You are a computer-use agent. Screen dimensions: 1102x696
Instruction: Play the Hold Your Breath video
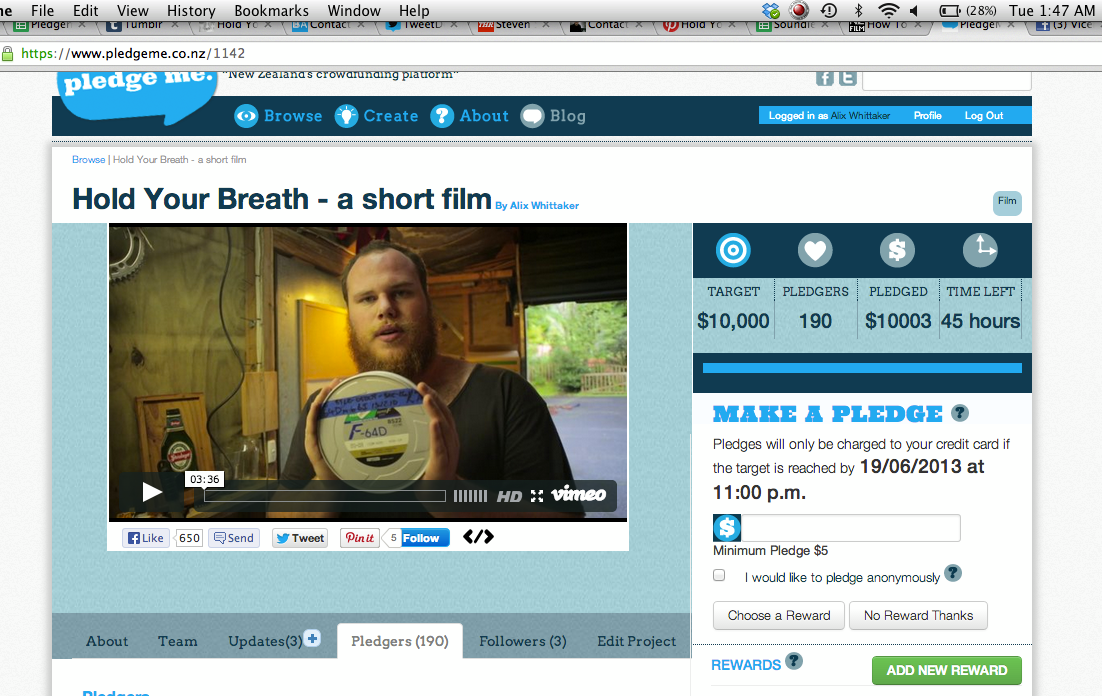click(151, 492)
